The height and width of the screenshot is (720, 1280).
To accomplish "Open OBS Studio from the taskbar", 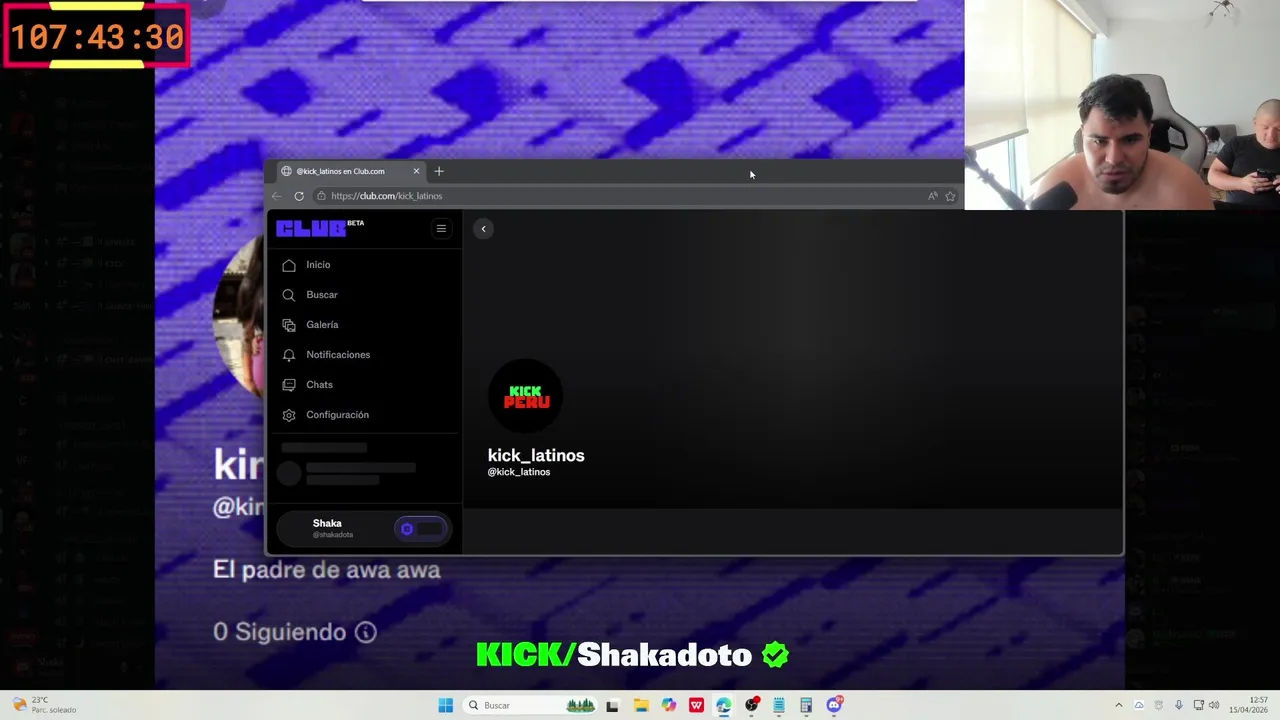I will coord(751,705).
